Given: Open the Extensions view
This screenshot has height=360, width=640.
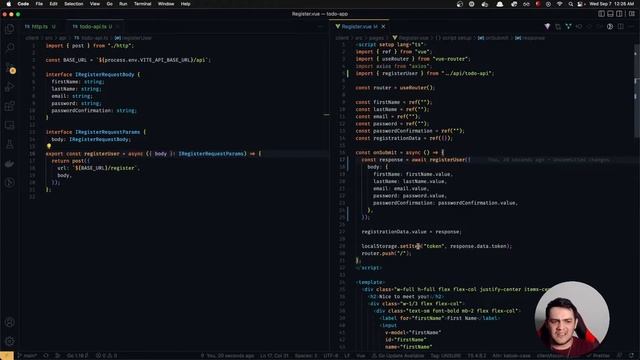Looking at the screenshot, I should click(x=10, y=106).
